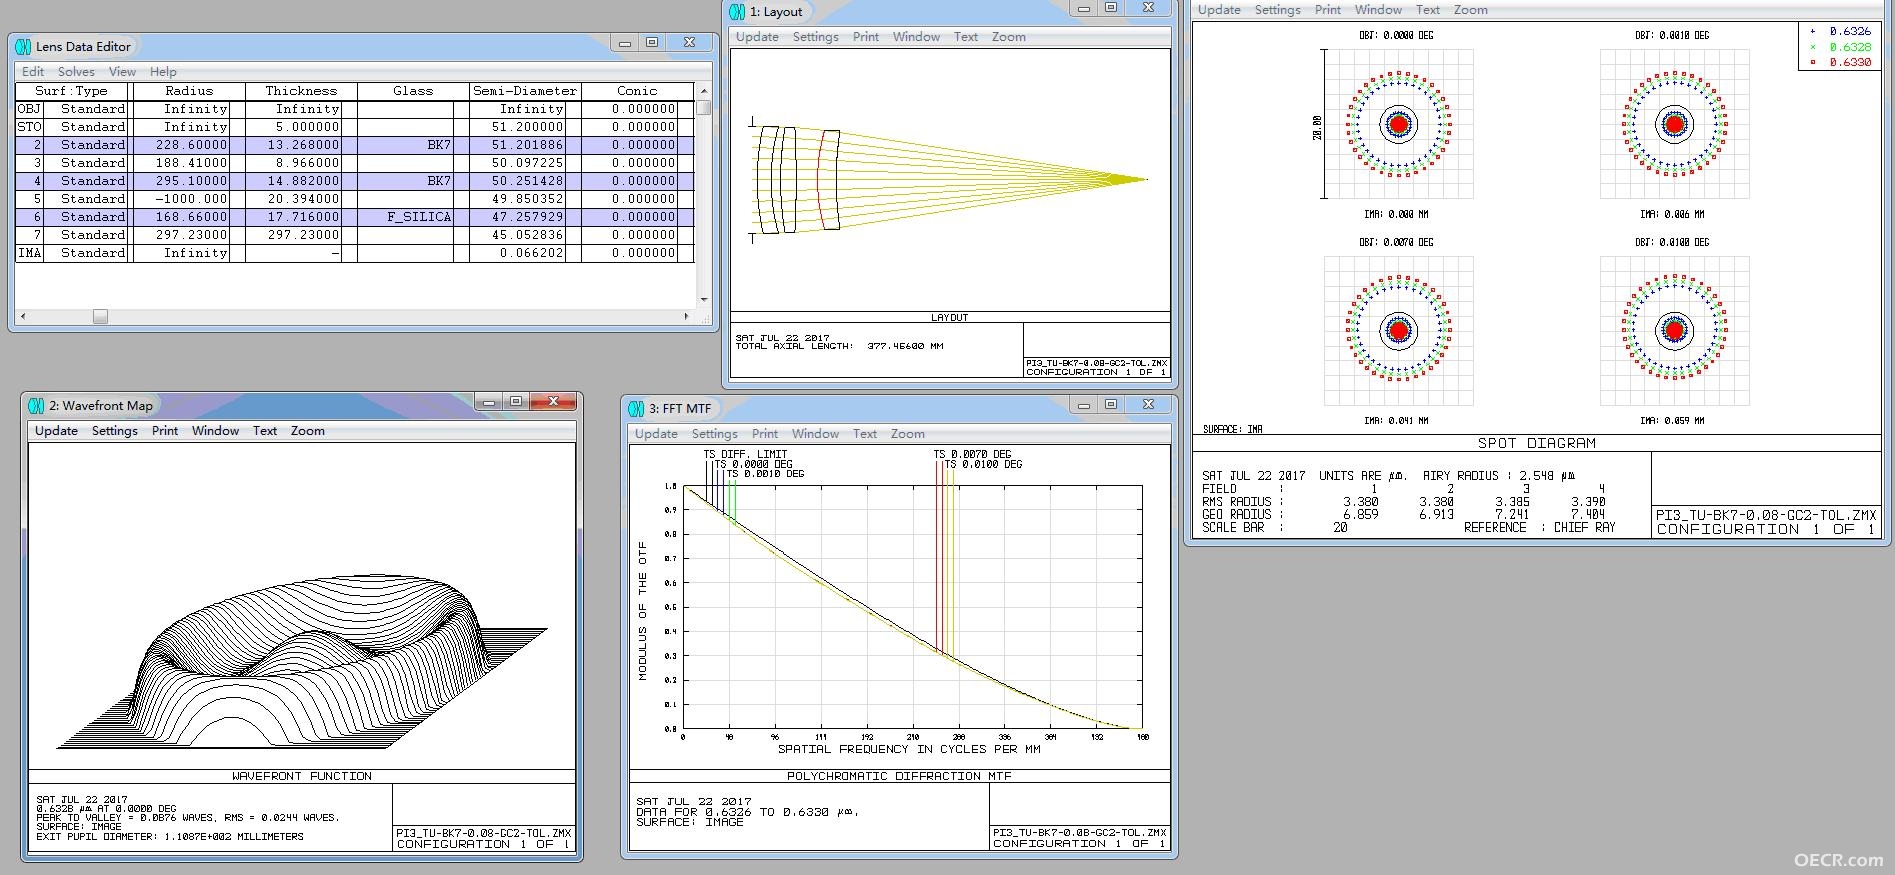Maximize the Layout window
Screen dimensions: 1895x875
1111,8
